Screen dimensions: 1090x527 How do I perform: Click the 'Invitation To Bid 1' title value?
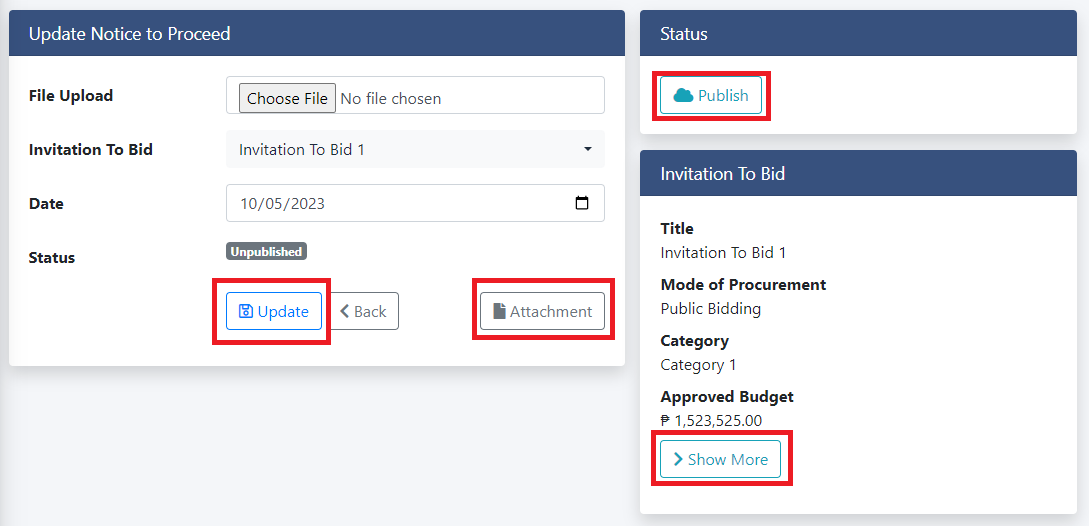(723, 252)
